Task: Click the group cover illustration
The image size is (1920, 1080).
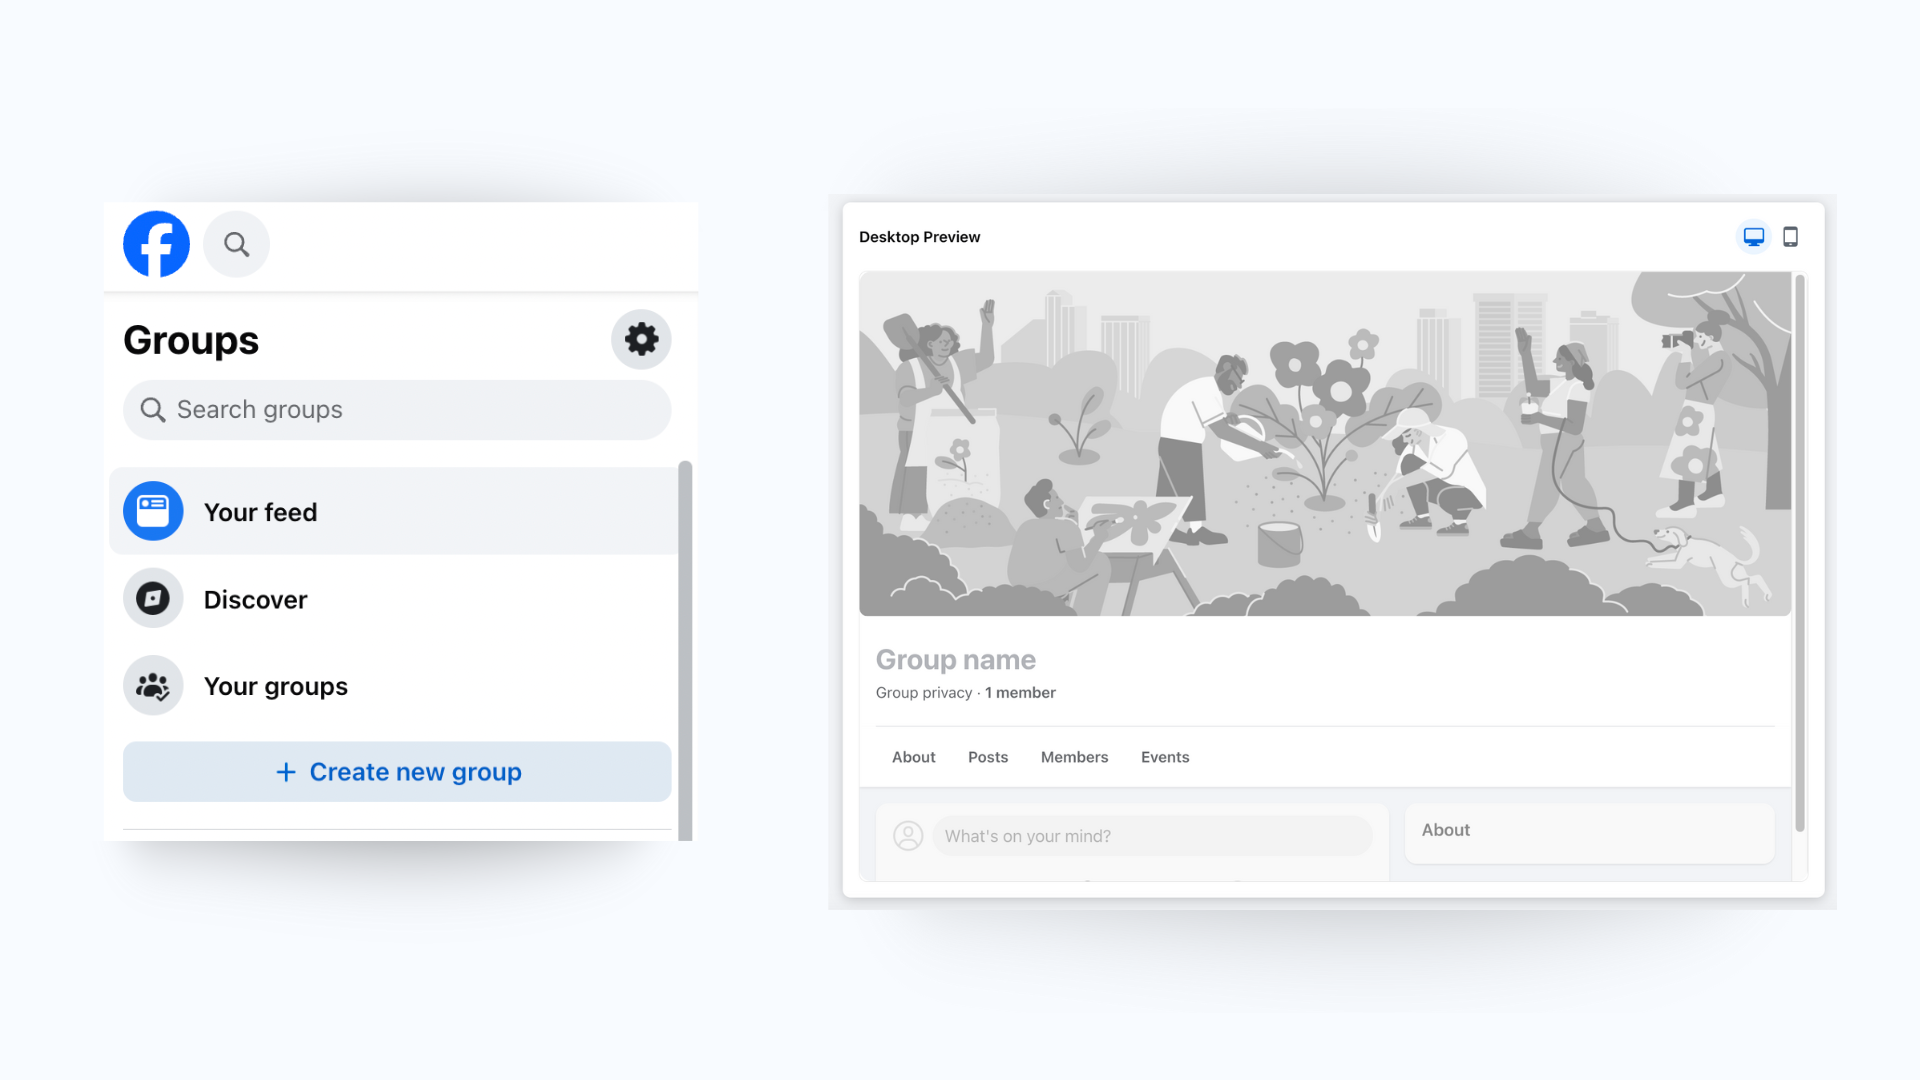Action: (x=1325, y=444)
